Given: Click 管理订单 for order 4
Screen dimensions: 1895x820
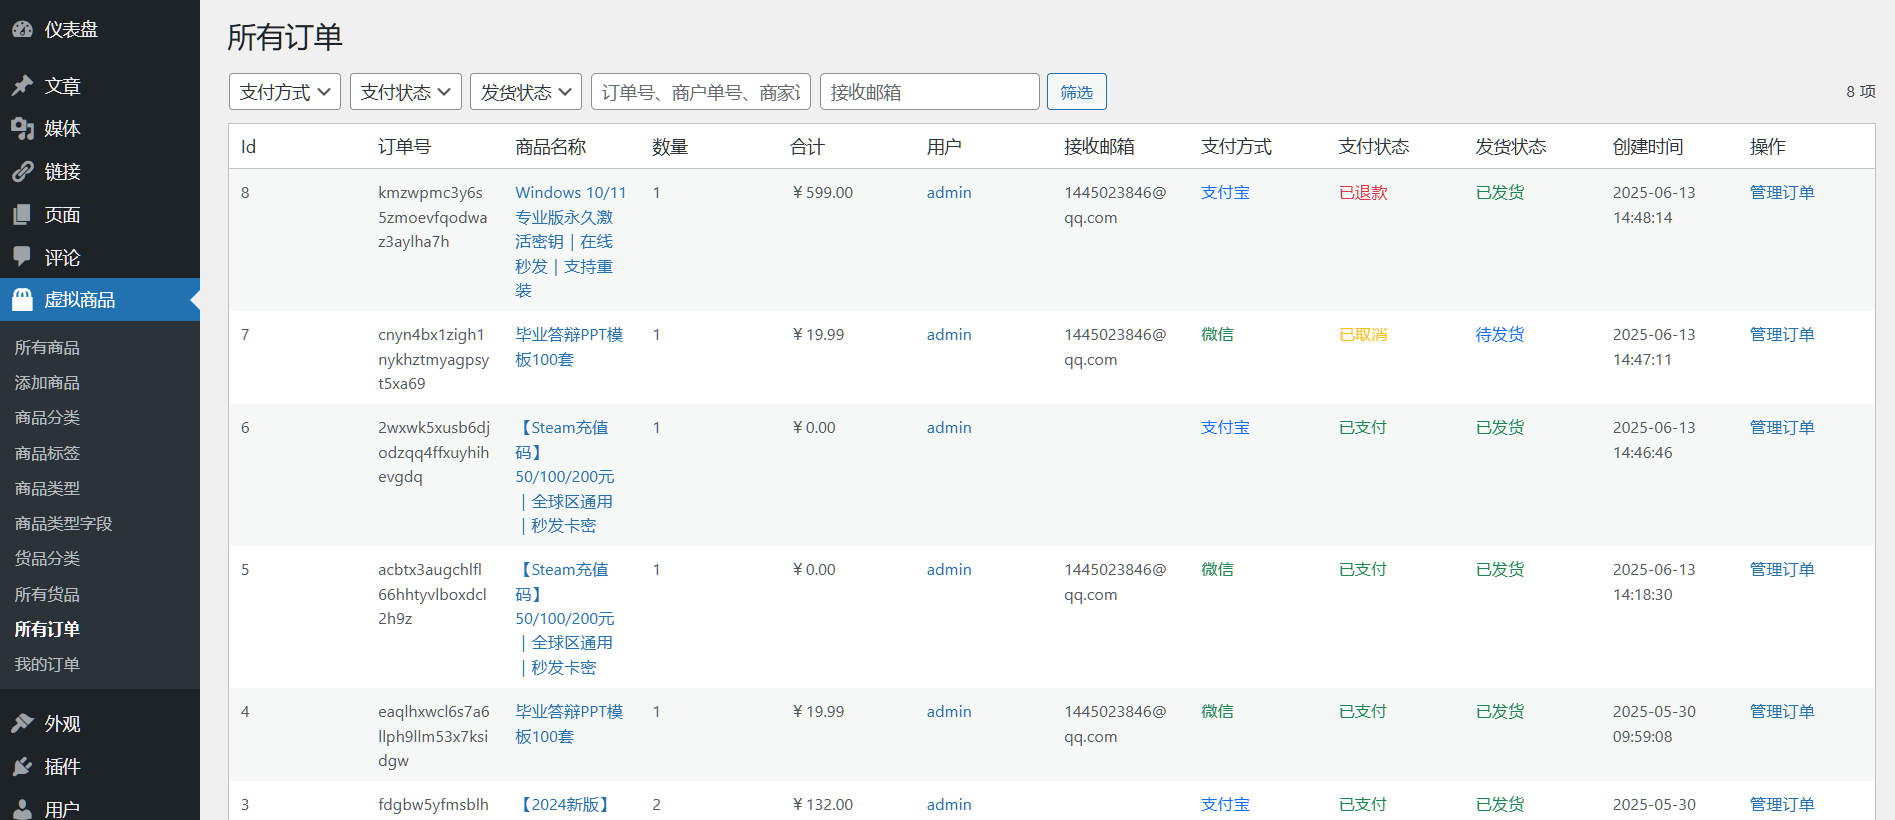Looking at the screenshot, I should (x=1782, y=711).
